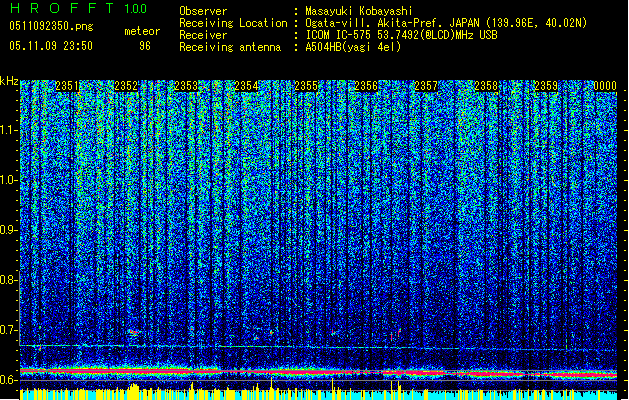The width and height of the screenshot is (629, 400).
Task: Click the receiving location Ogata-vill. Akita-Pref. text
Action: (x=446, y=23)
